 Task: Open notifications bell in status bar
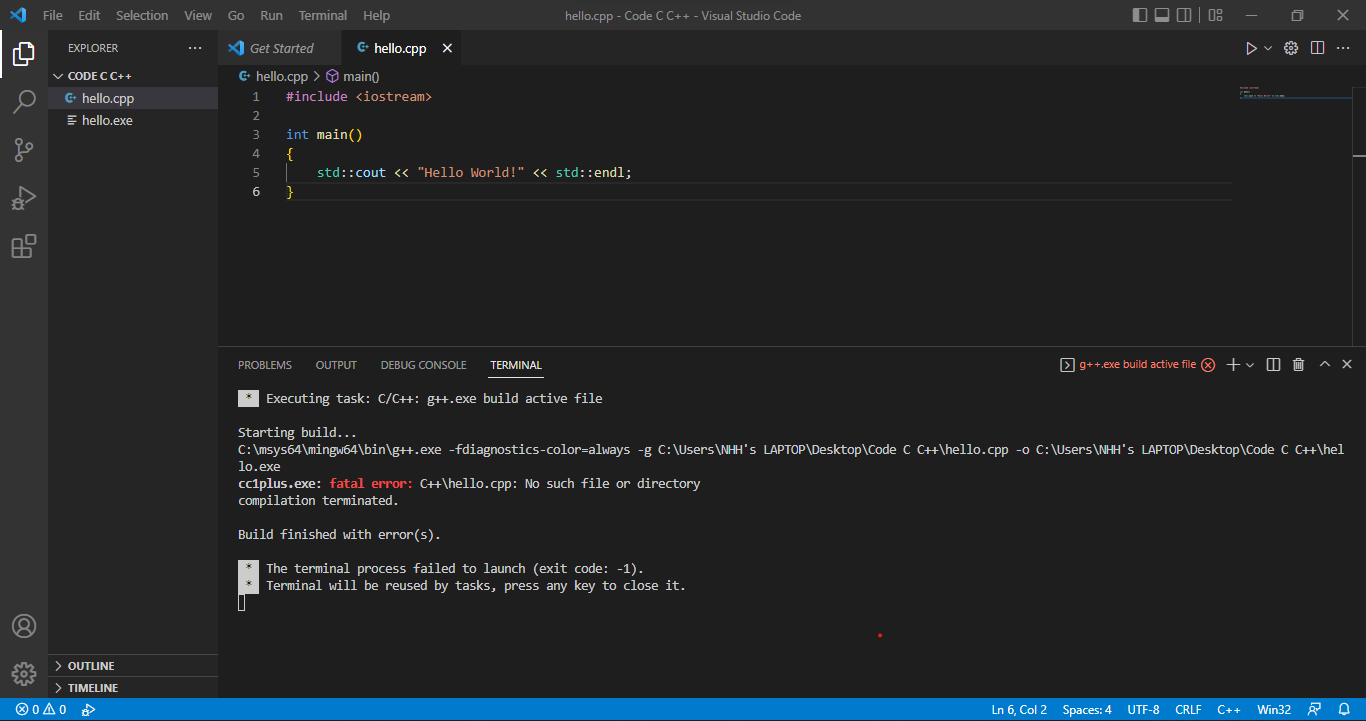[x=1343, y=710]
